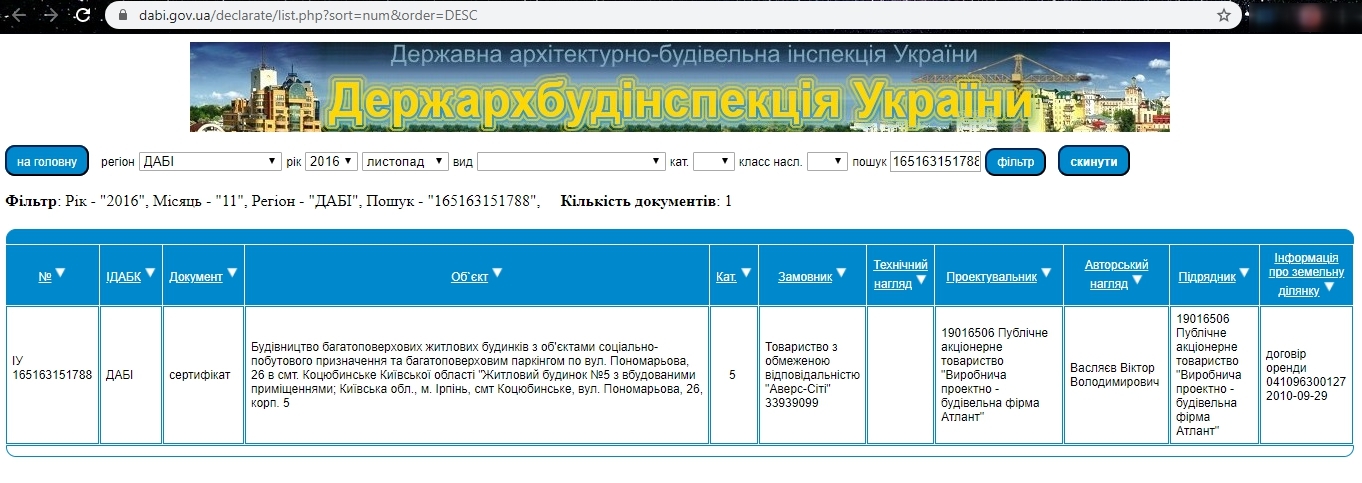Click the Кількість документів: 1 text
The width and height of the screenshot is (1362, 483).
point(646,201)
